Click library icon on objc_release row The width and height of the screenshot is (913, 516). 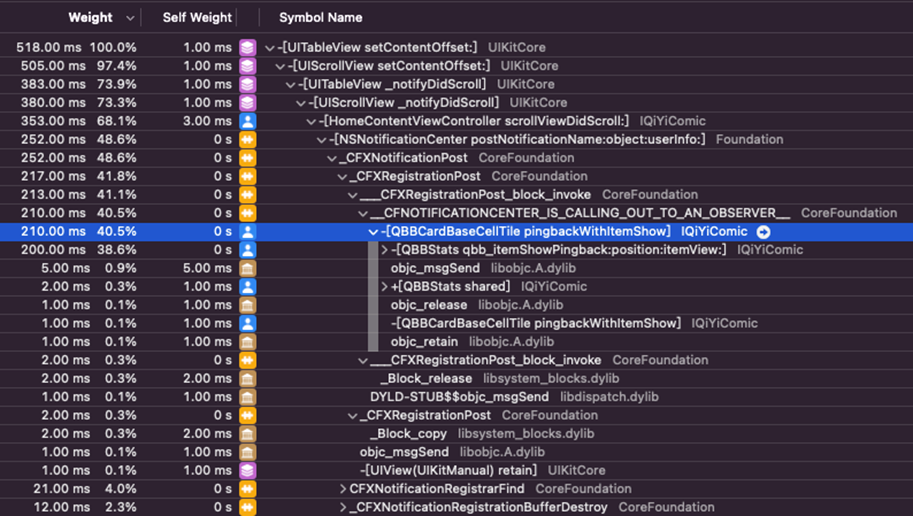tap(247, 305)
